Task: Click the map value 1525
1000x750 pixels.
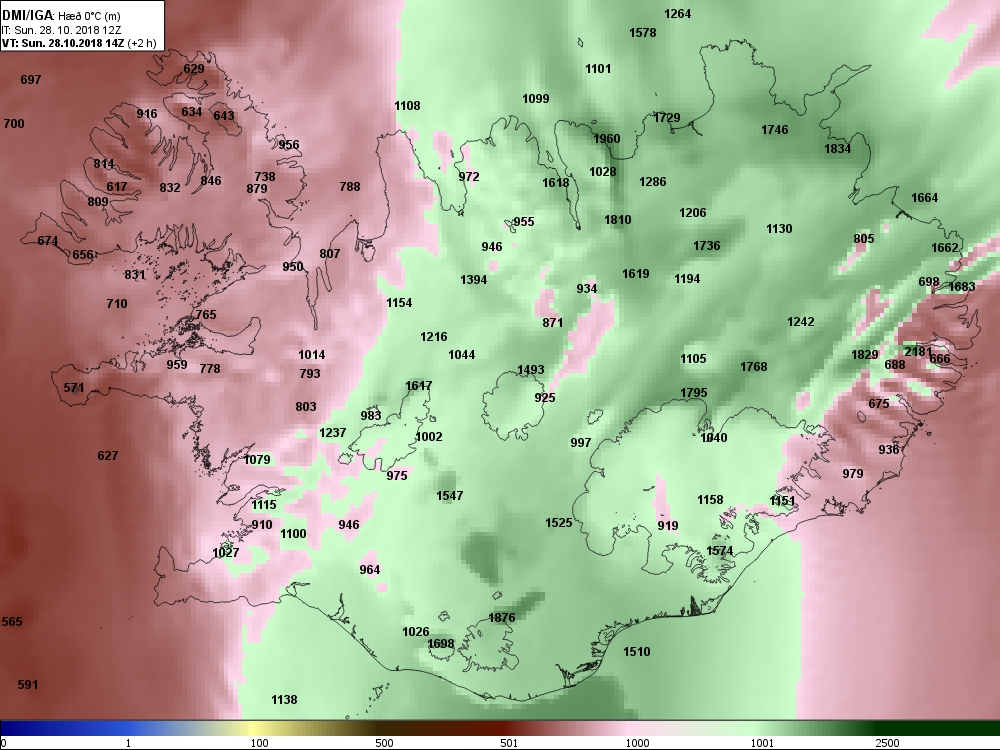Action: pos(559,523)
